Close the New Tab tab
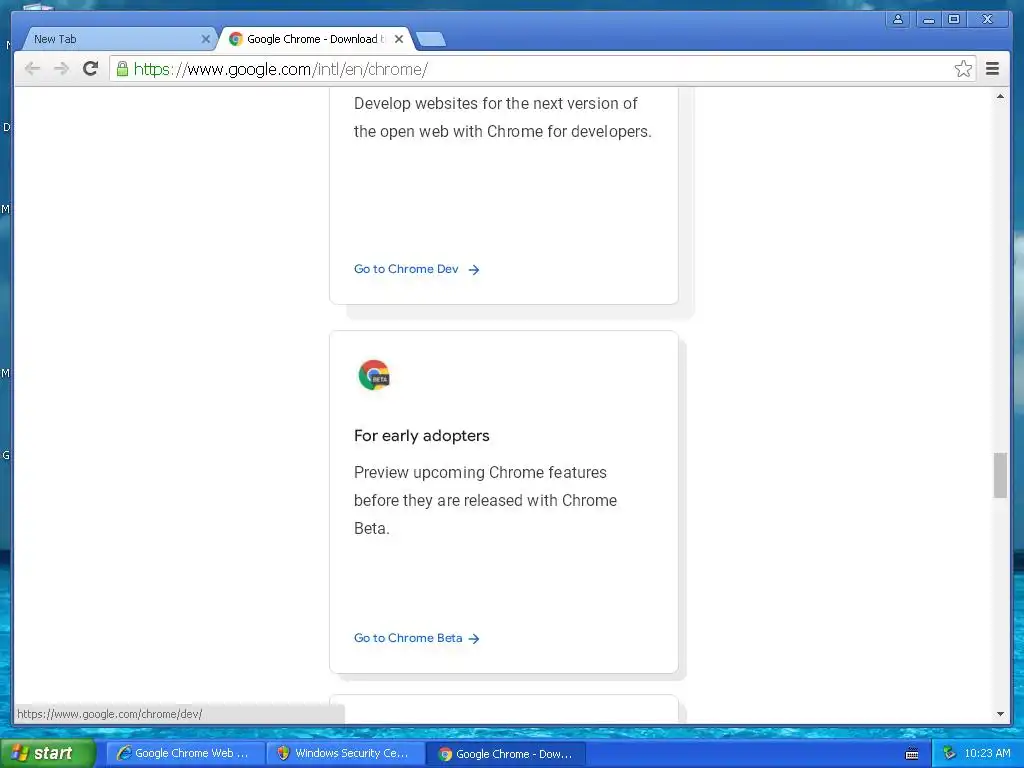Viewport: 1024px width, 768px height. (206, 39)
